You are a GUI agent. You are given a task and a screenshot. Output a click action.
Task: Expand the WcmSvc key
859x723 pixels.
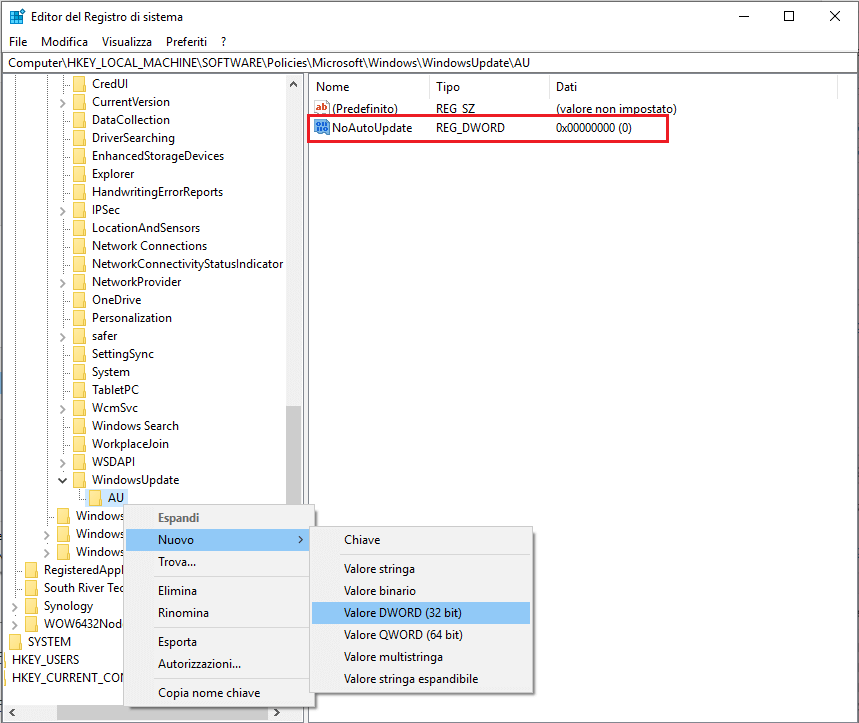point(62,409)
